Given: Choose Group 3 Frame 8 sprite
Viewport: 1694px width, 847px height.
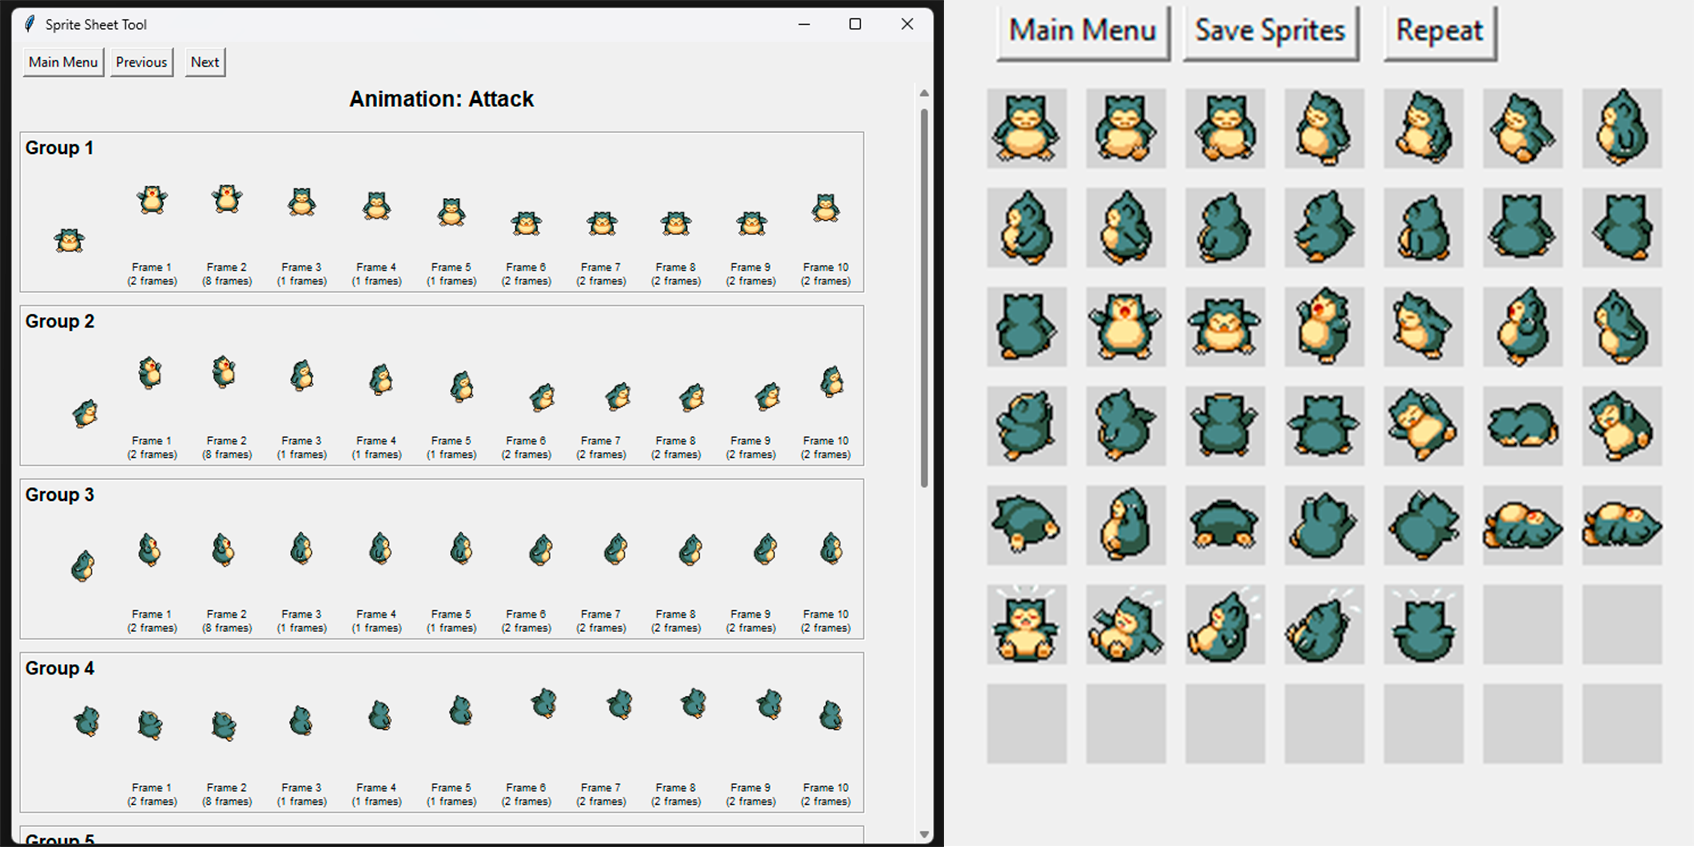Looking at the screenshot, I should pos(690,550).
